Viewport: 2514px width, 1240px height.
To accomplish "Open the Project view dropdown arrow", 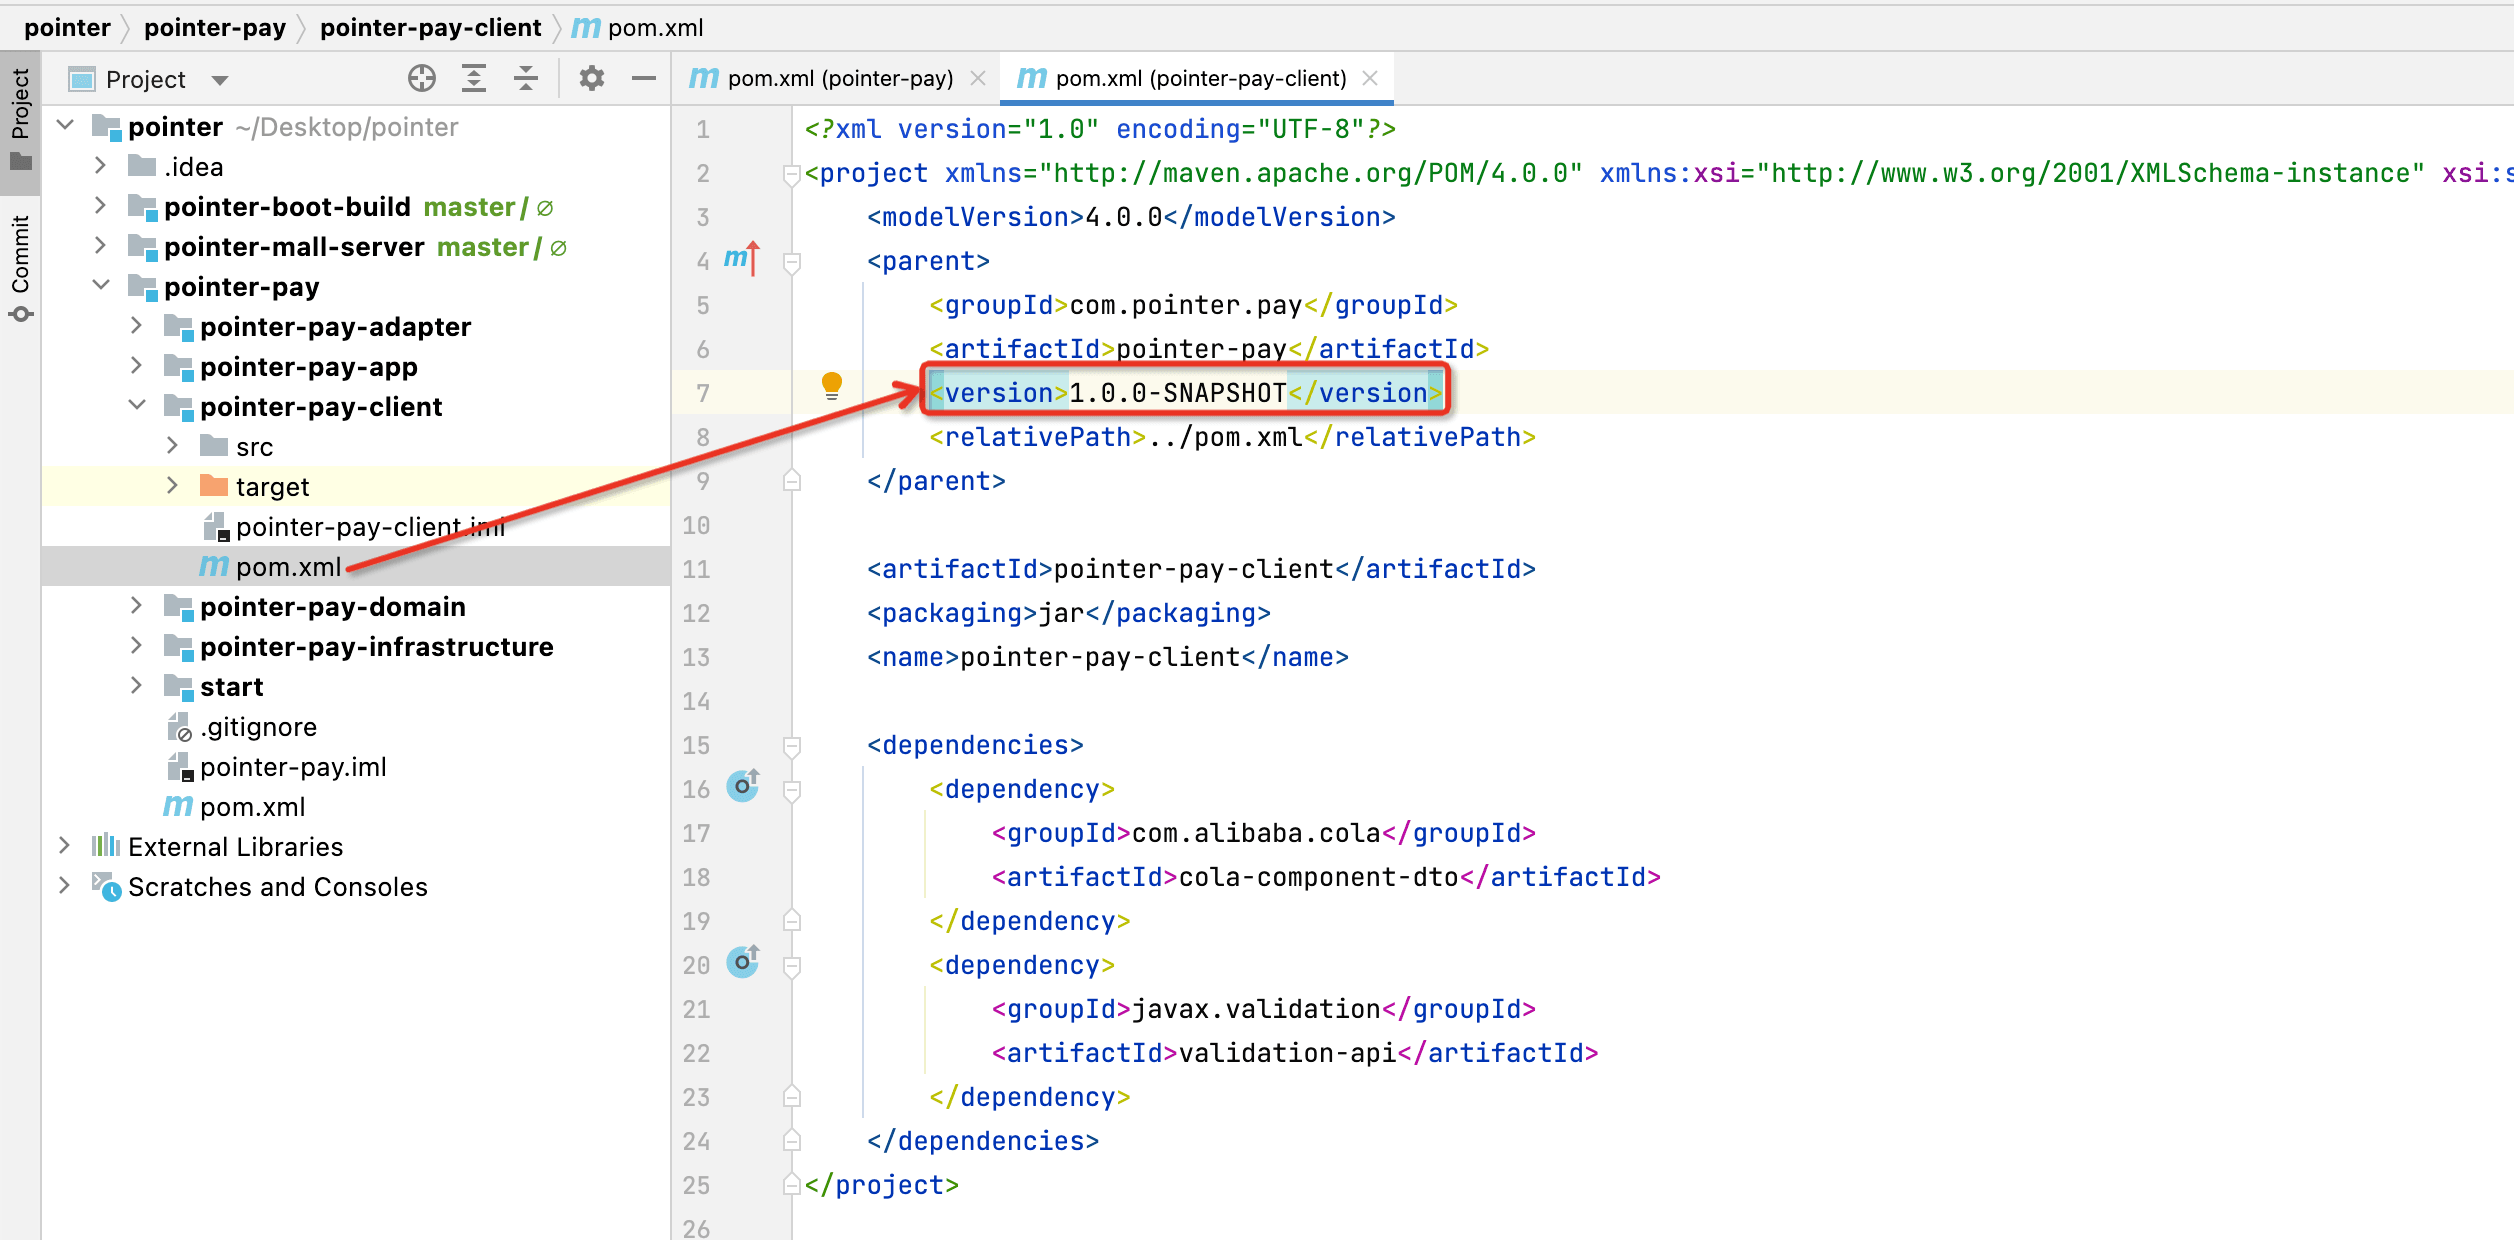I will 220,80.
